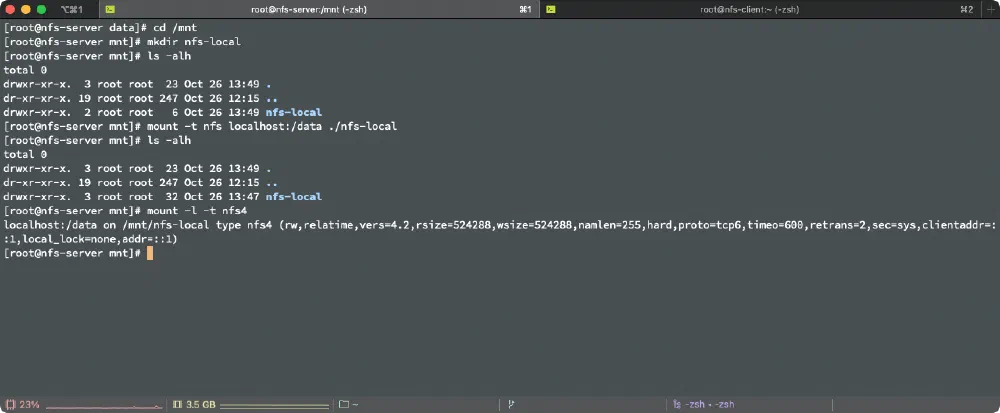This screenshot has width=1000, height=413.
Task: Click the -zsh job list in status bar
Action: click(x=709, y=404)
